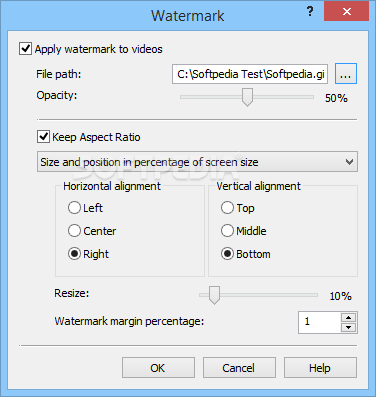Click the Cancel button
Viewport: 376px width, 397px height.
coord(239,368)
